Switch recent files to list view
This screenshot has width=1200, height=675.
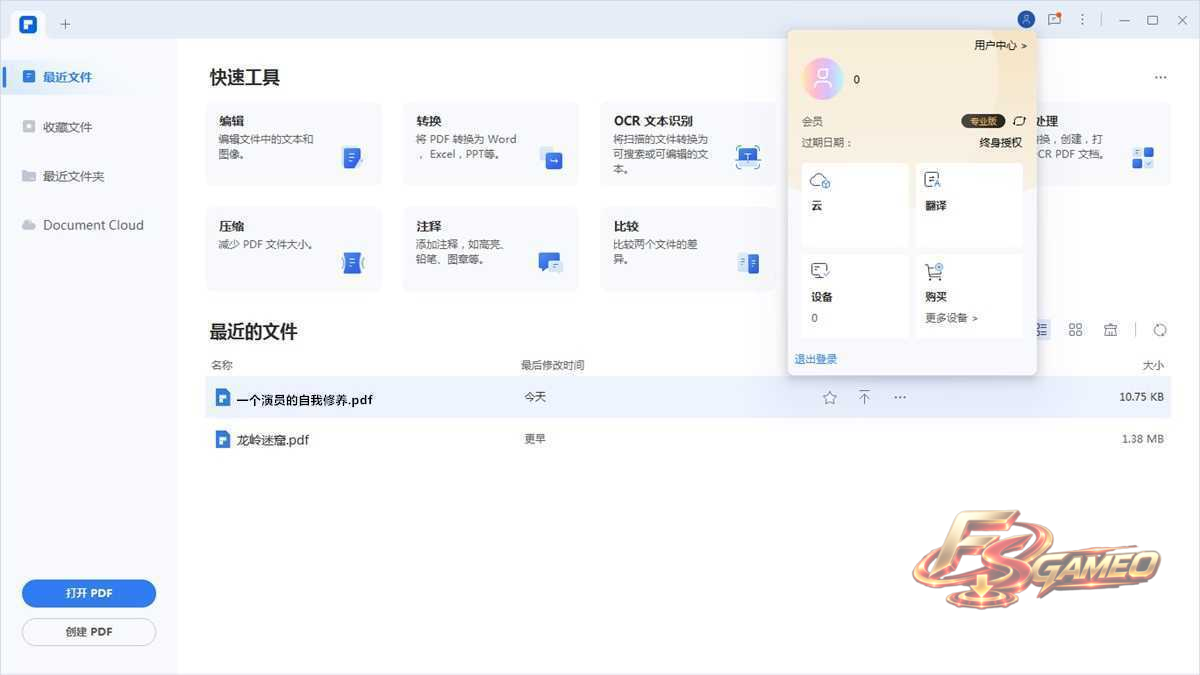[x=1043, y=329]
